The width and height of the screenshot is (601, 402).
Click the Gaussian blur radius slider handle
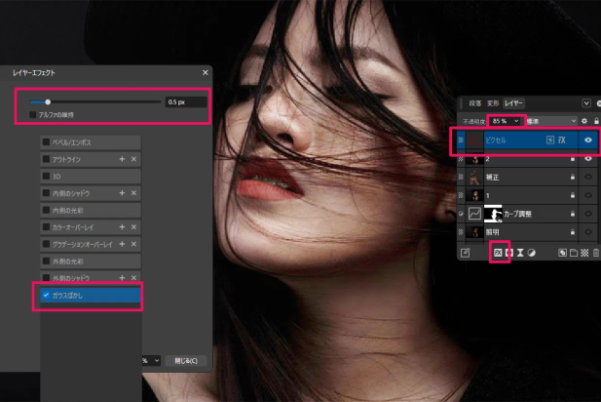click(48, 102)
